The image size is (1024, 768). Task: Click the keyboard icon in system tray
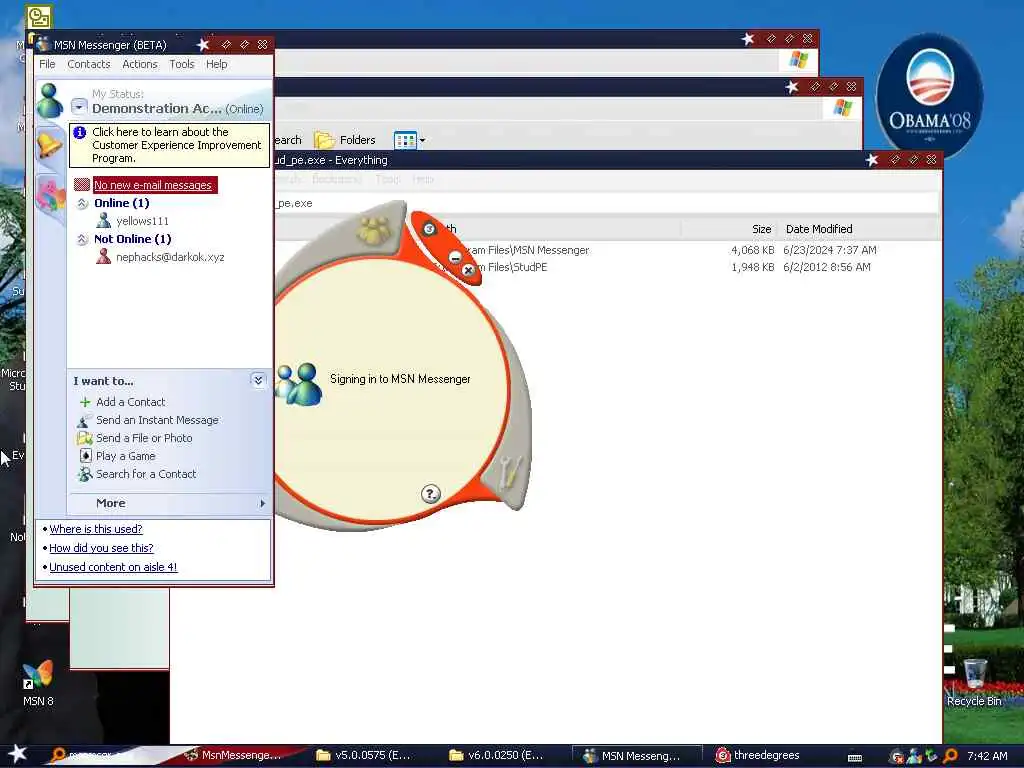click(x=855, y=758)
